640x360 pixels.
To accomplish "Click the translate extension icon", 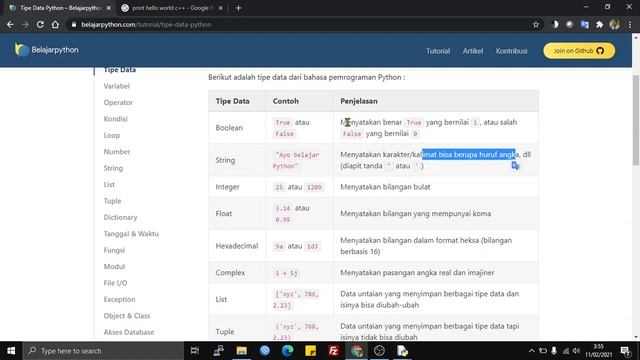I will coord(584,24).
